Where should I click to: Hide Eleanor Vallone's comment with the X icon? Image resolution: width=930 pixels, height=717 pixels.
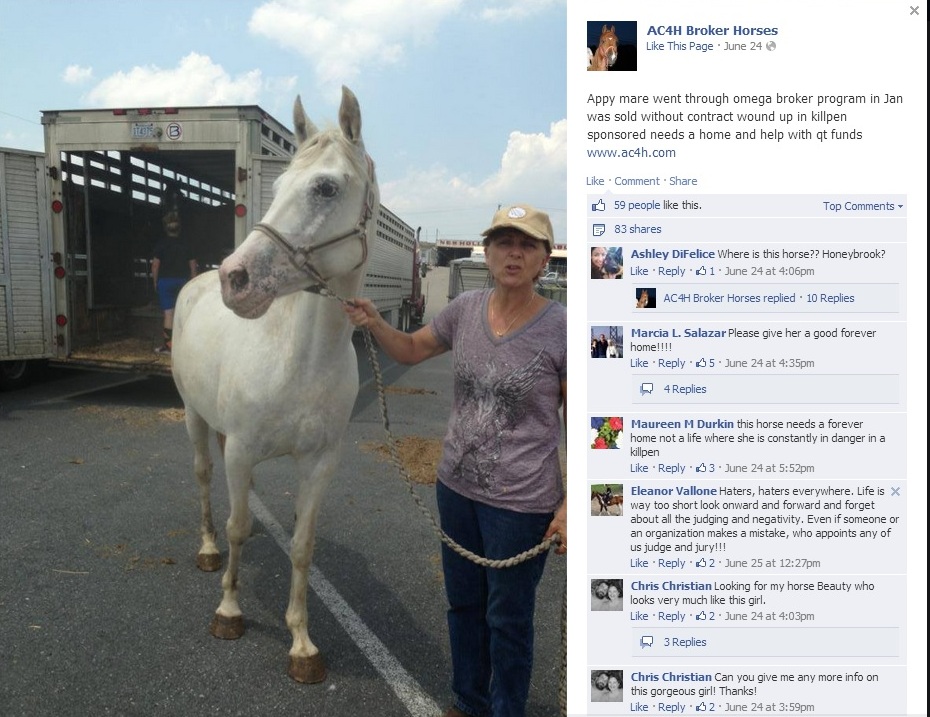pos(896,491)
